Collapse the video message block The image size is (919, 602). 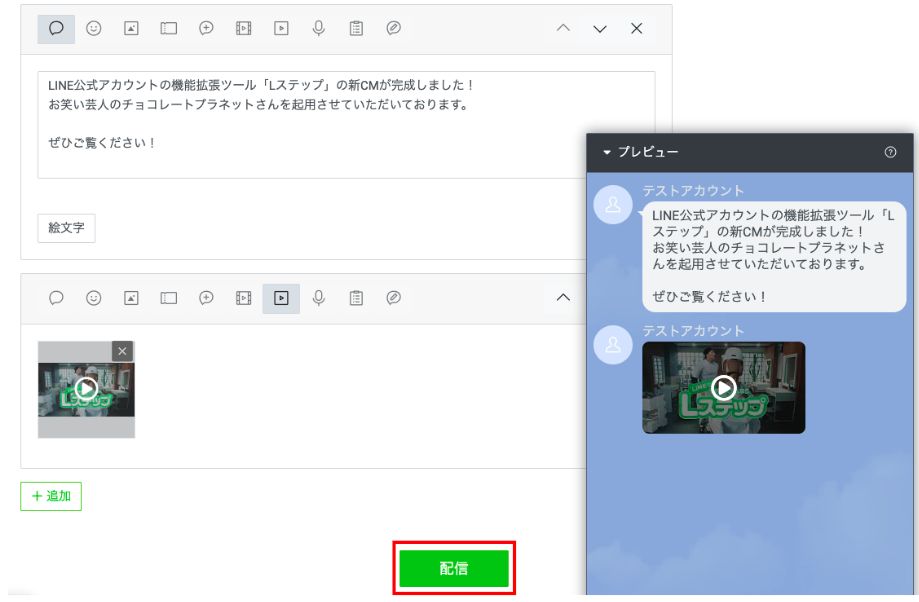[x=562, y=298]
